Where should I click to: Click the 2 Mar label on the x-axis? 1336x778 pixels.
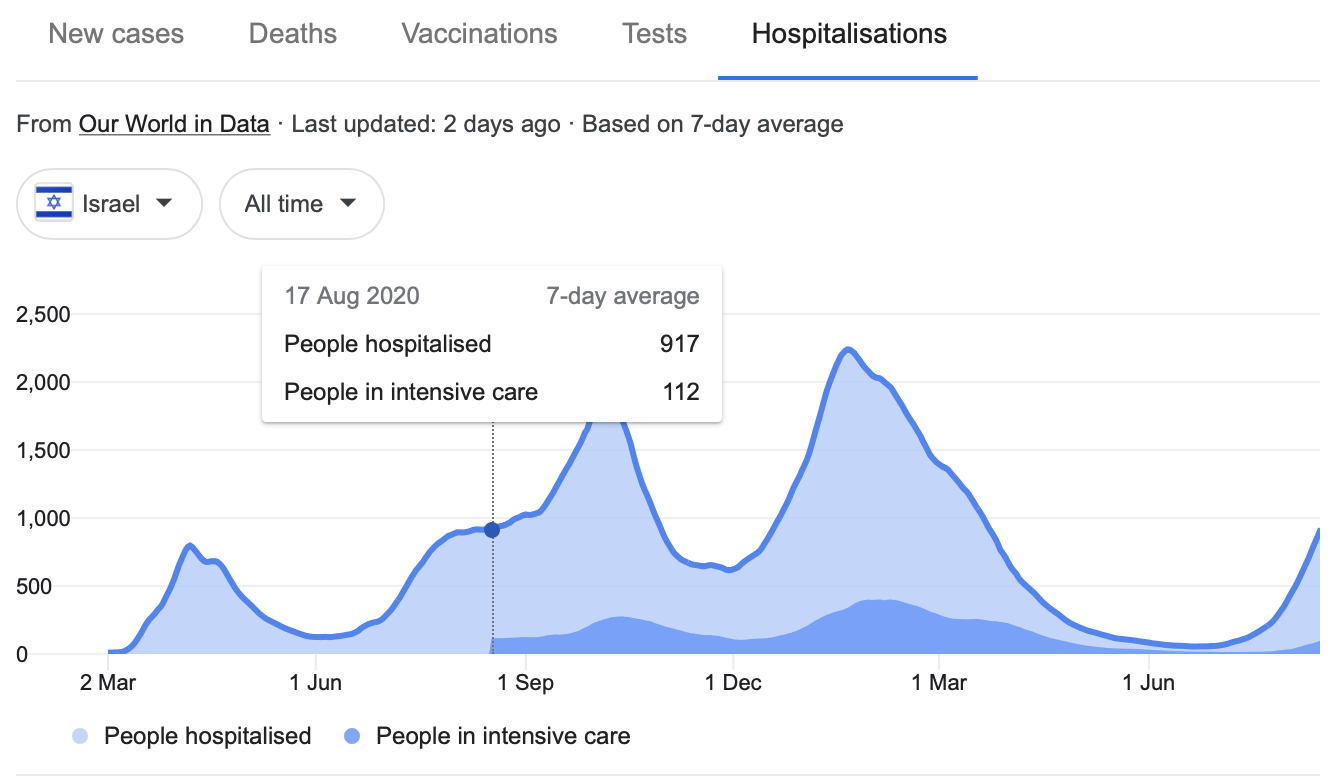coord(108,684)
